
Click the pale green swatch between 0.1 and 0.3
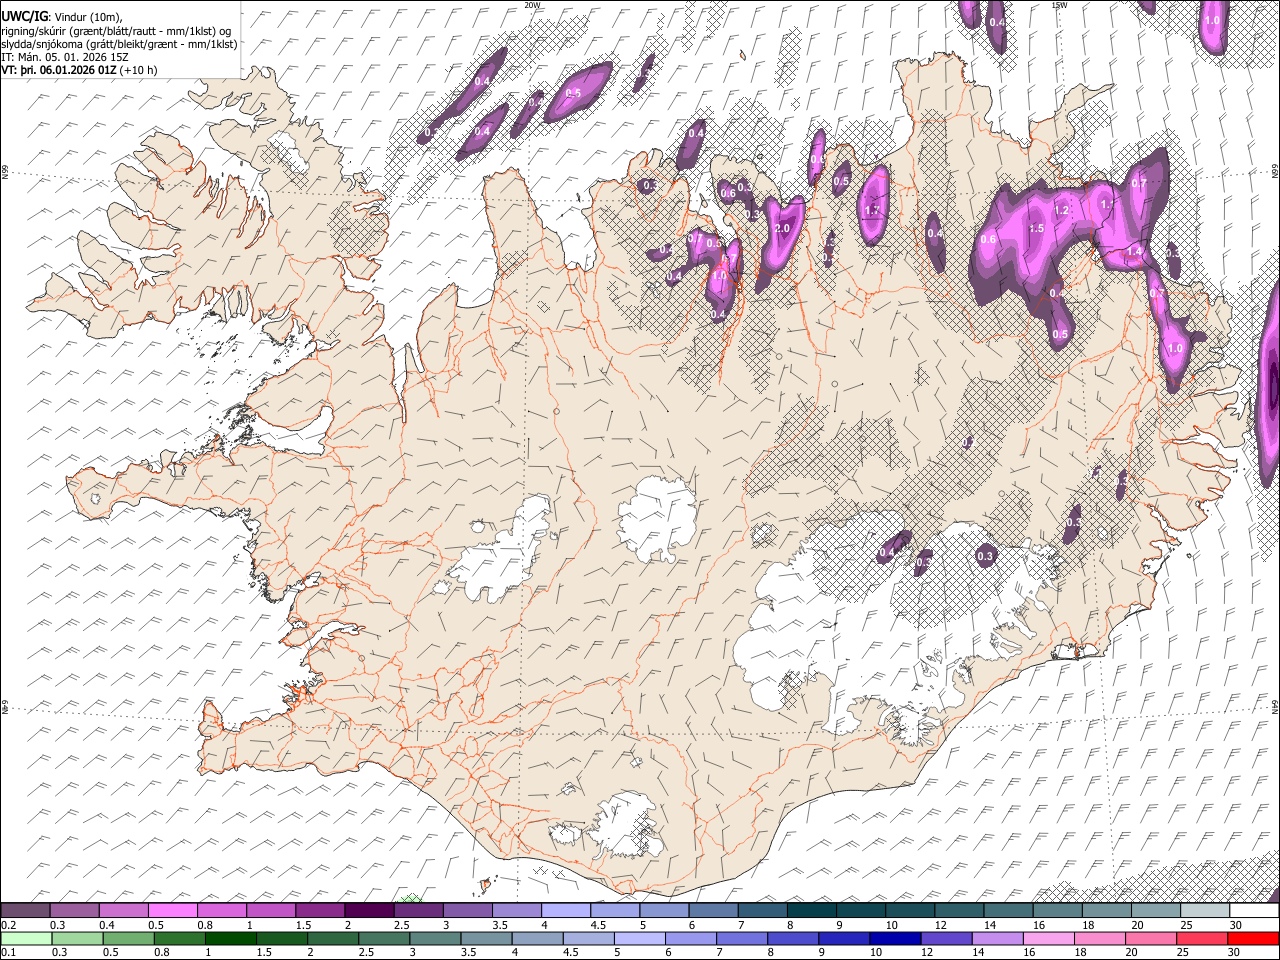coord(26,938)
